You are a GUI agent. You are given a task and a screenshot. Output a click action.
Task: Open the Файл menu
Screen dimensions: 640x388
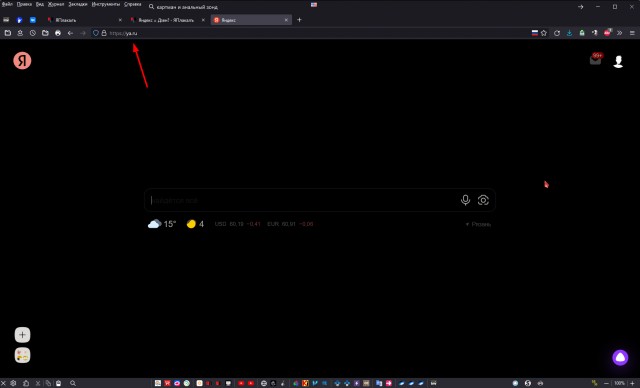[x=7, y=4]
